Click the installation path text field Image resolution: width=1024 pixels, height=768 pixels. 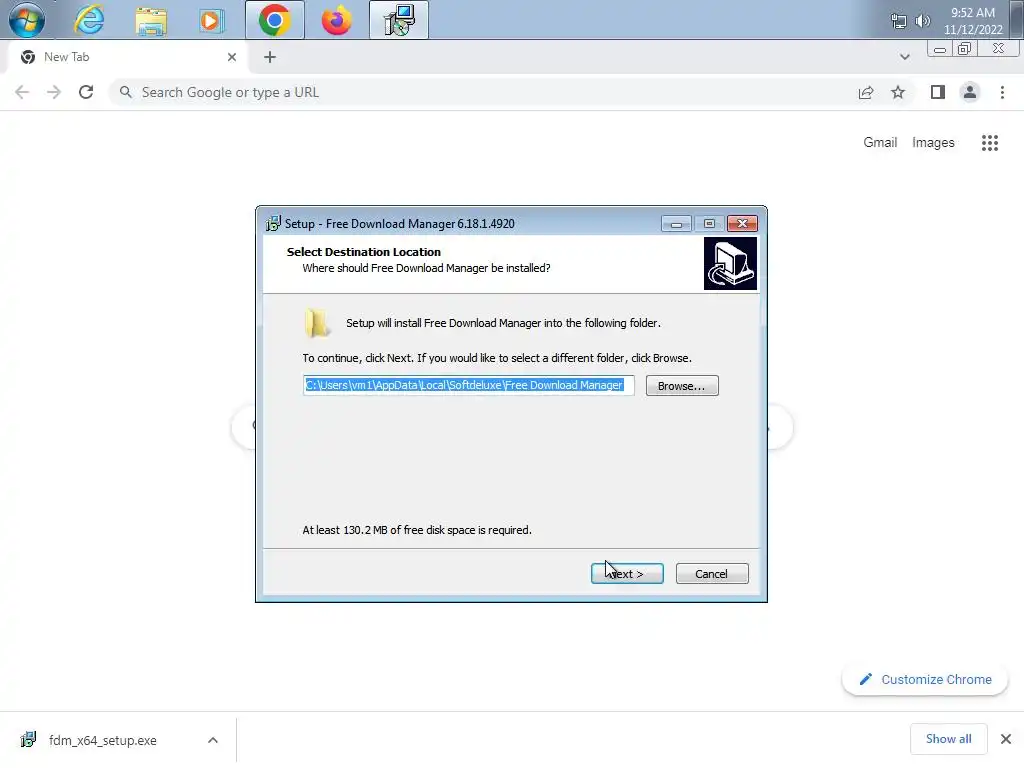(469, 385)
